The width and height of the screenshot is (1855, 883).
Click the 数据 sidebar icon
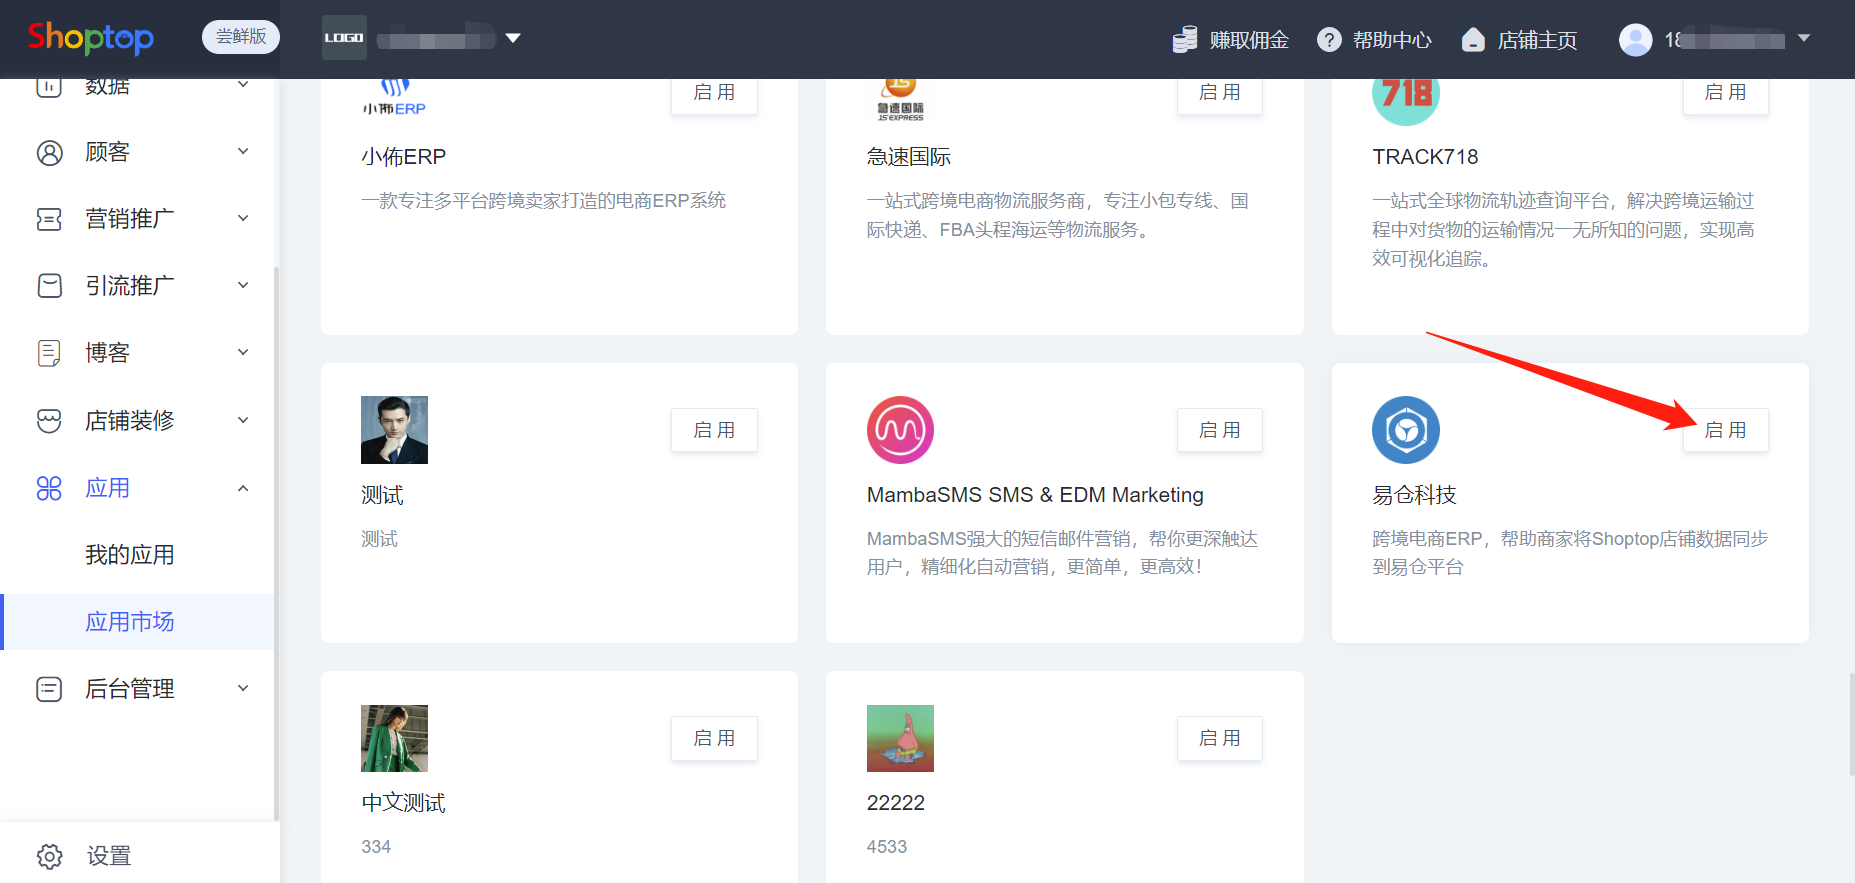49,86
